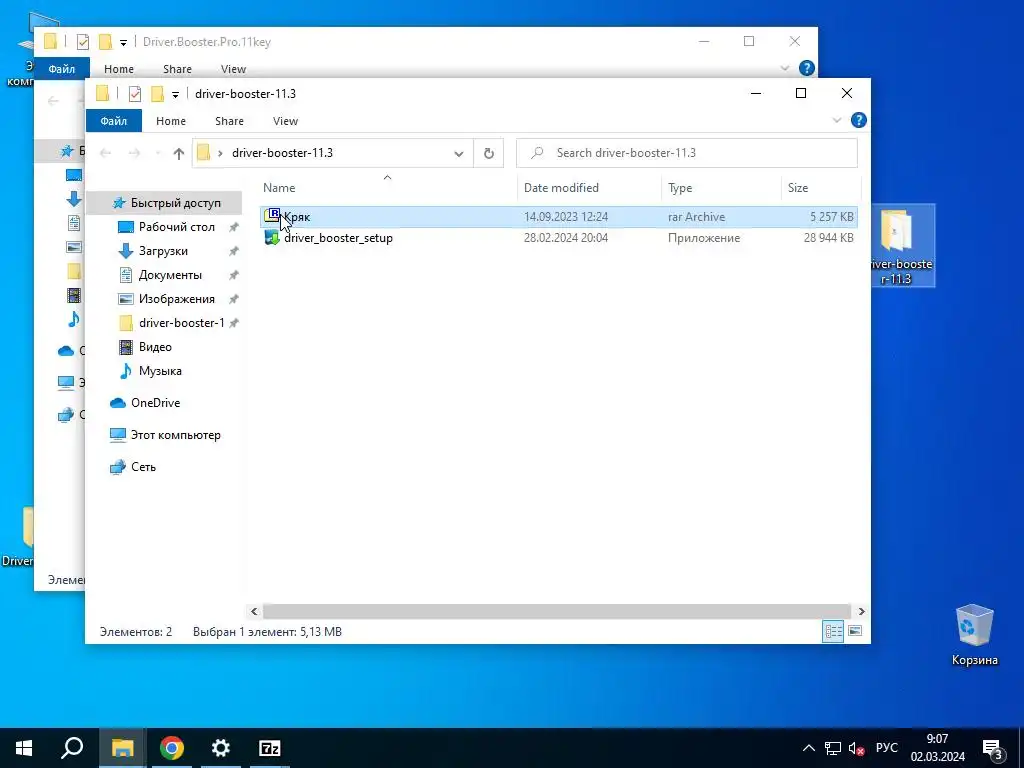Open Музыка in the navigation pane
Screen dimensions: 1024x768
[160, 371]
